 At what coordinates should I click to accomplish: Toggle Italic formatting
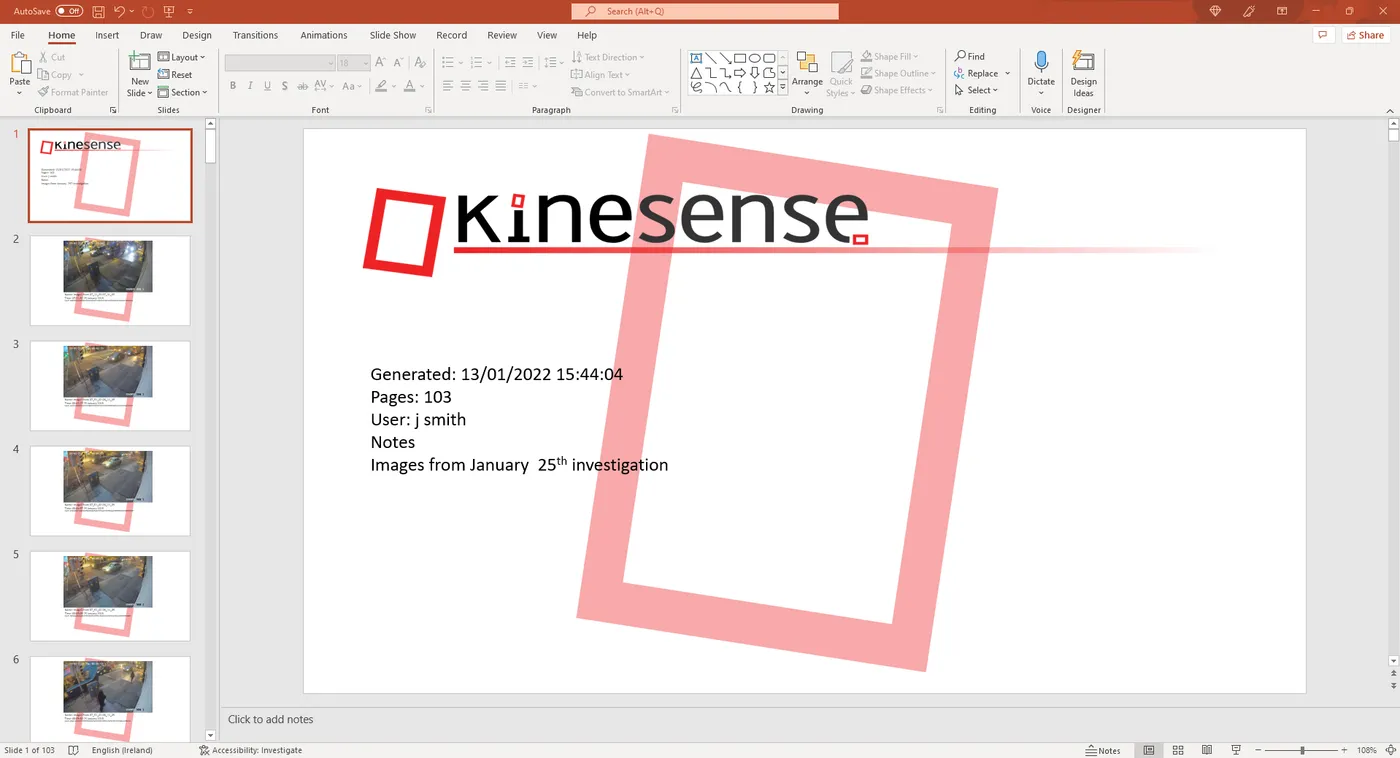[251, 86]
